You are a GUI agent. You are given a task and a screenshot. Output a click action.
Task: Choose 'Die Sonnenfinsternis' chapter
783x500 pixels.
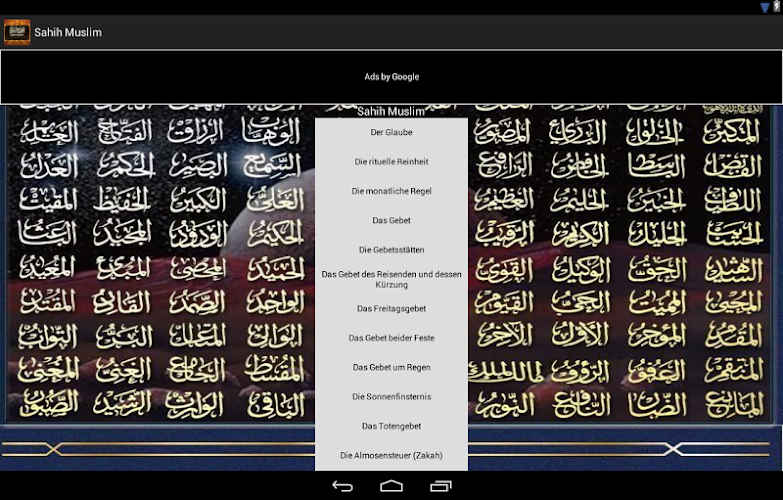[x=392, y=397]
